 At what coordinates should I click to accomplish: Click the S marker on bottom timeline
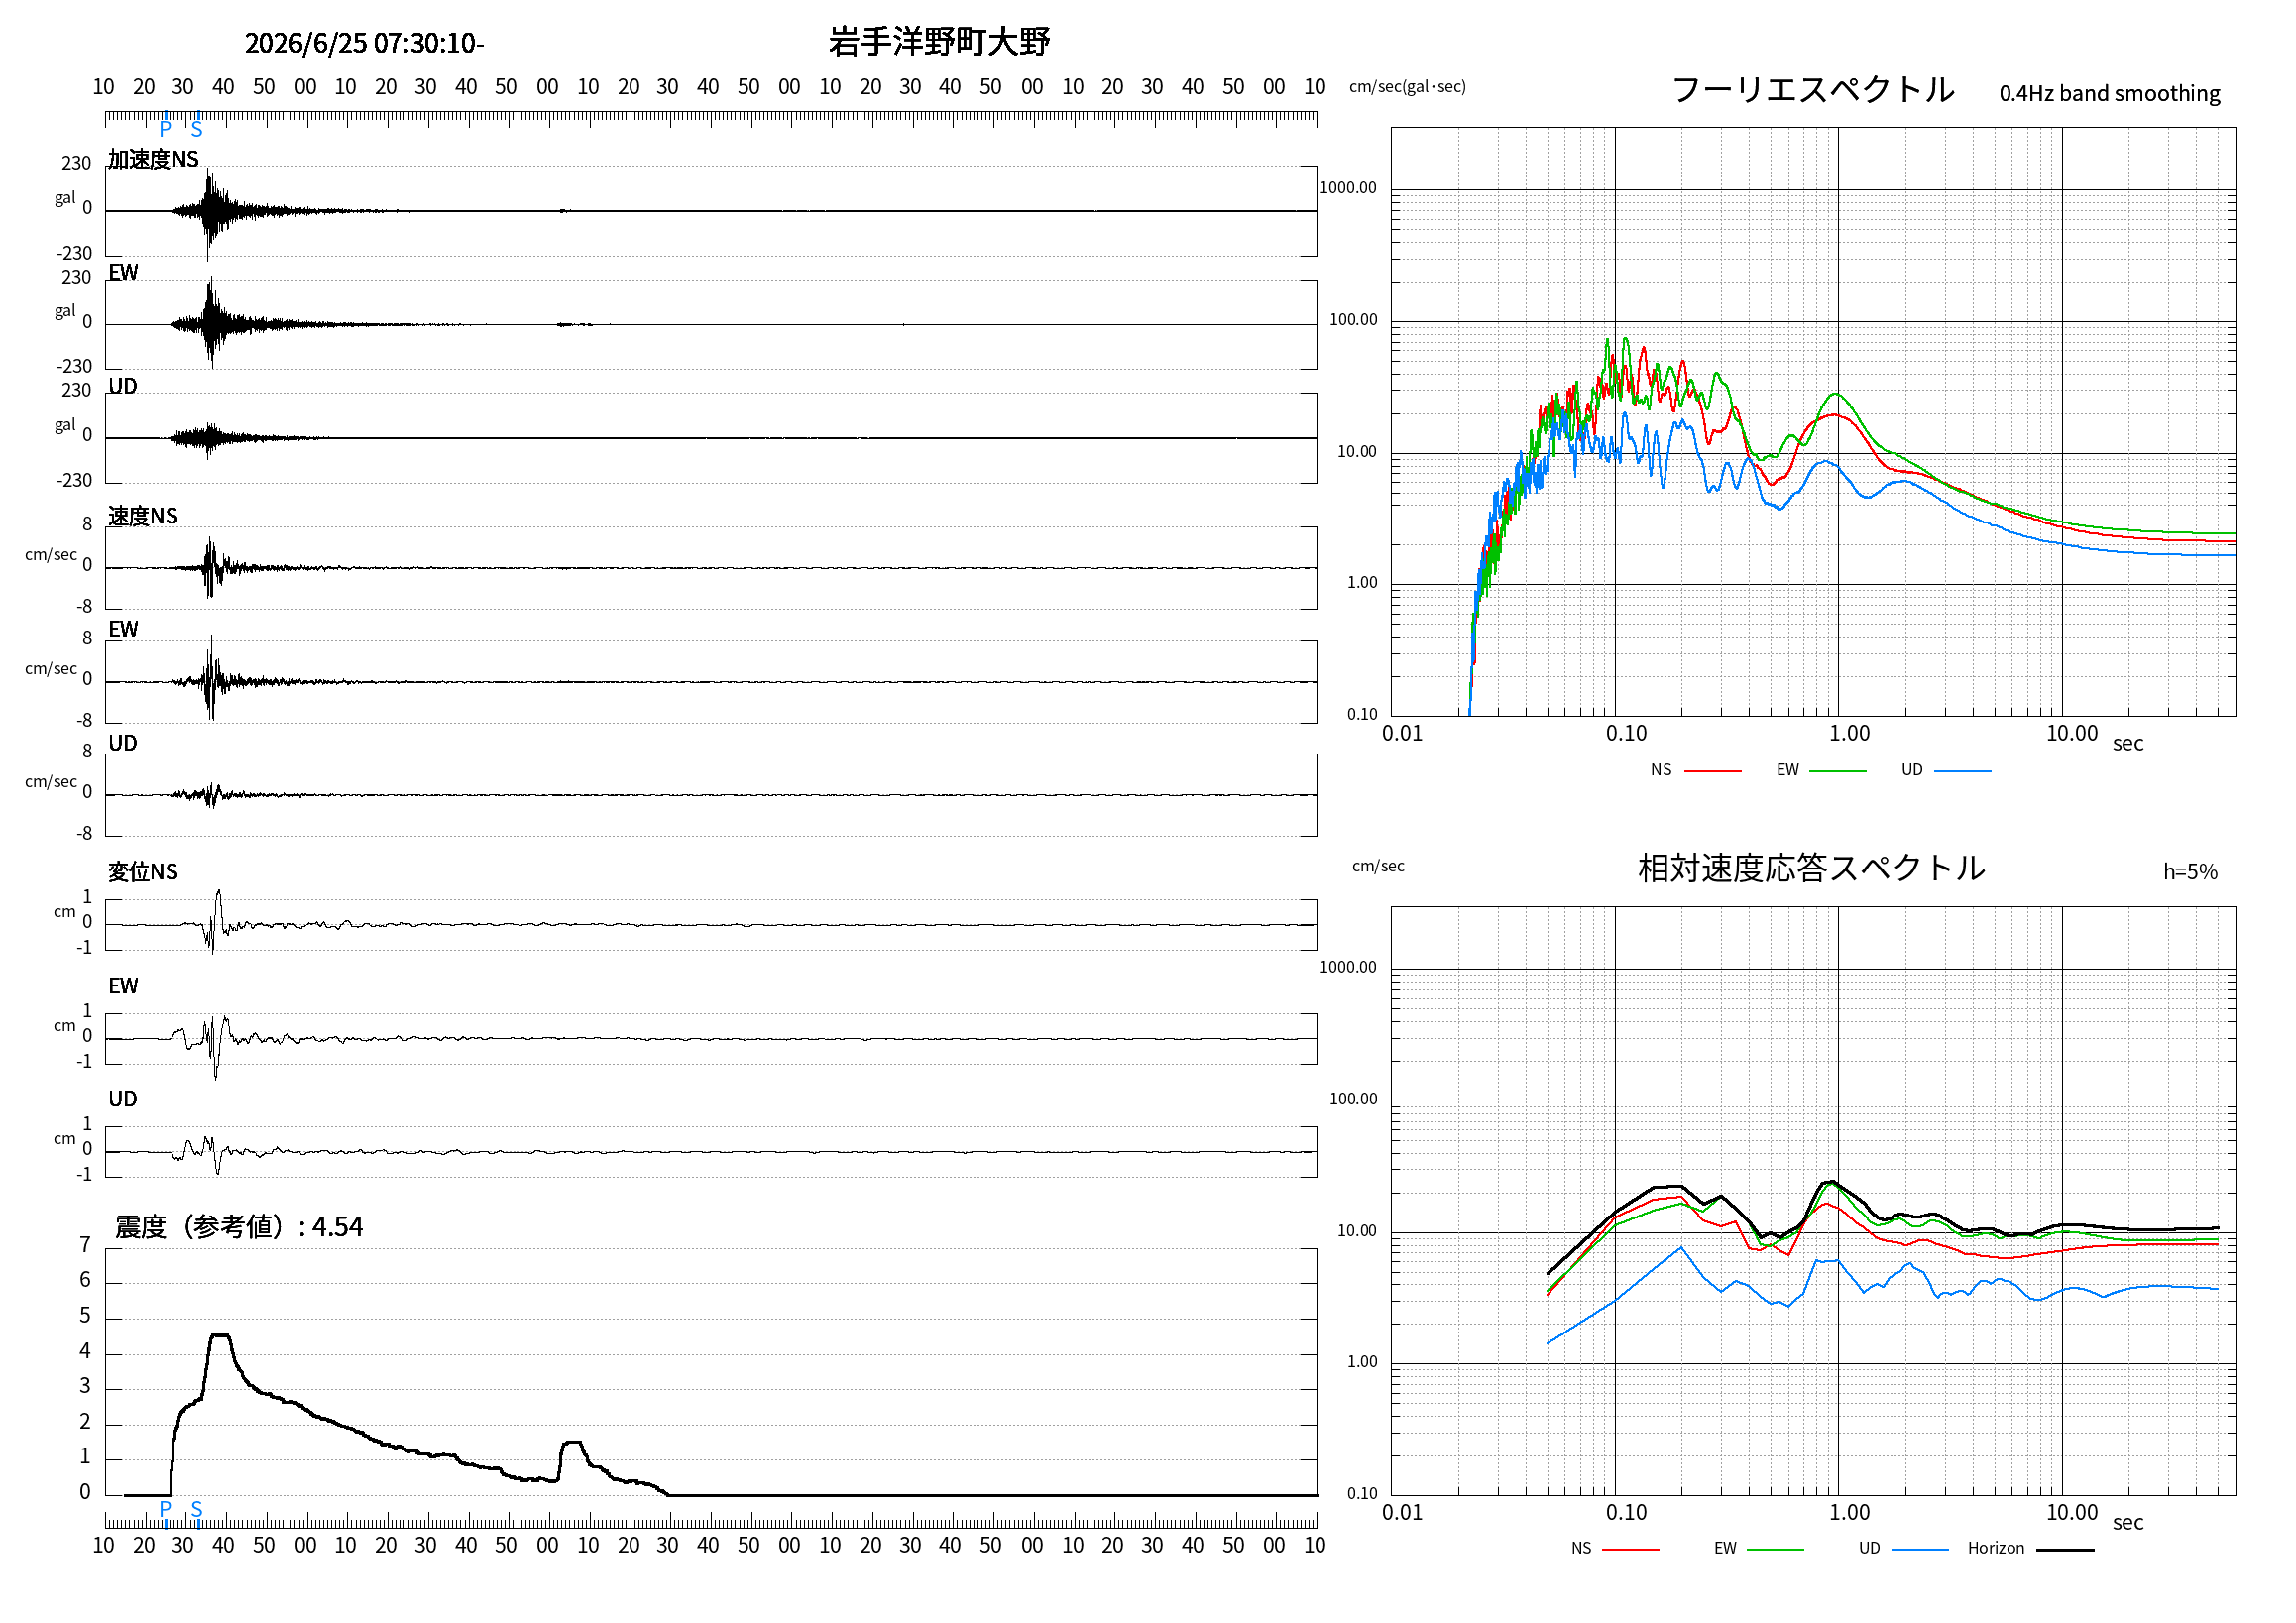pos(196,1509)
